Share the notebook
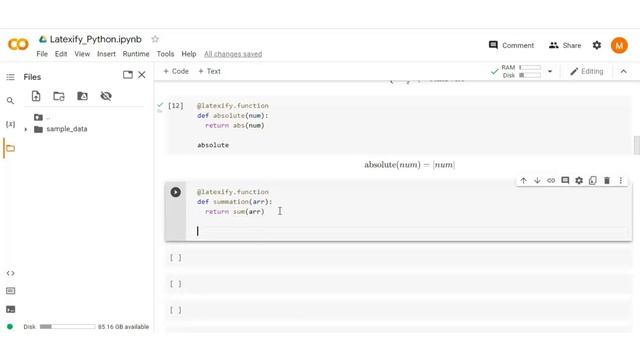This screenshot has height=360, width=640. point(565,45)
